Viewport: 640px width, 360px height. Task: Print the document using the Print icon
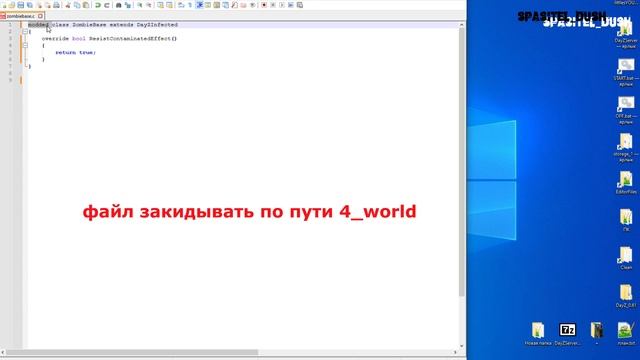click(x=56, y=5)
